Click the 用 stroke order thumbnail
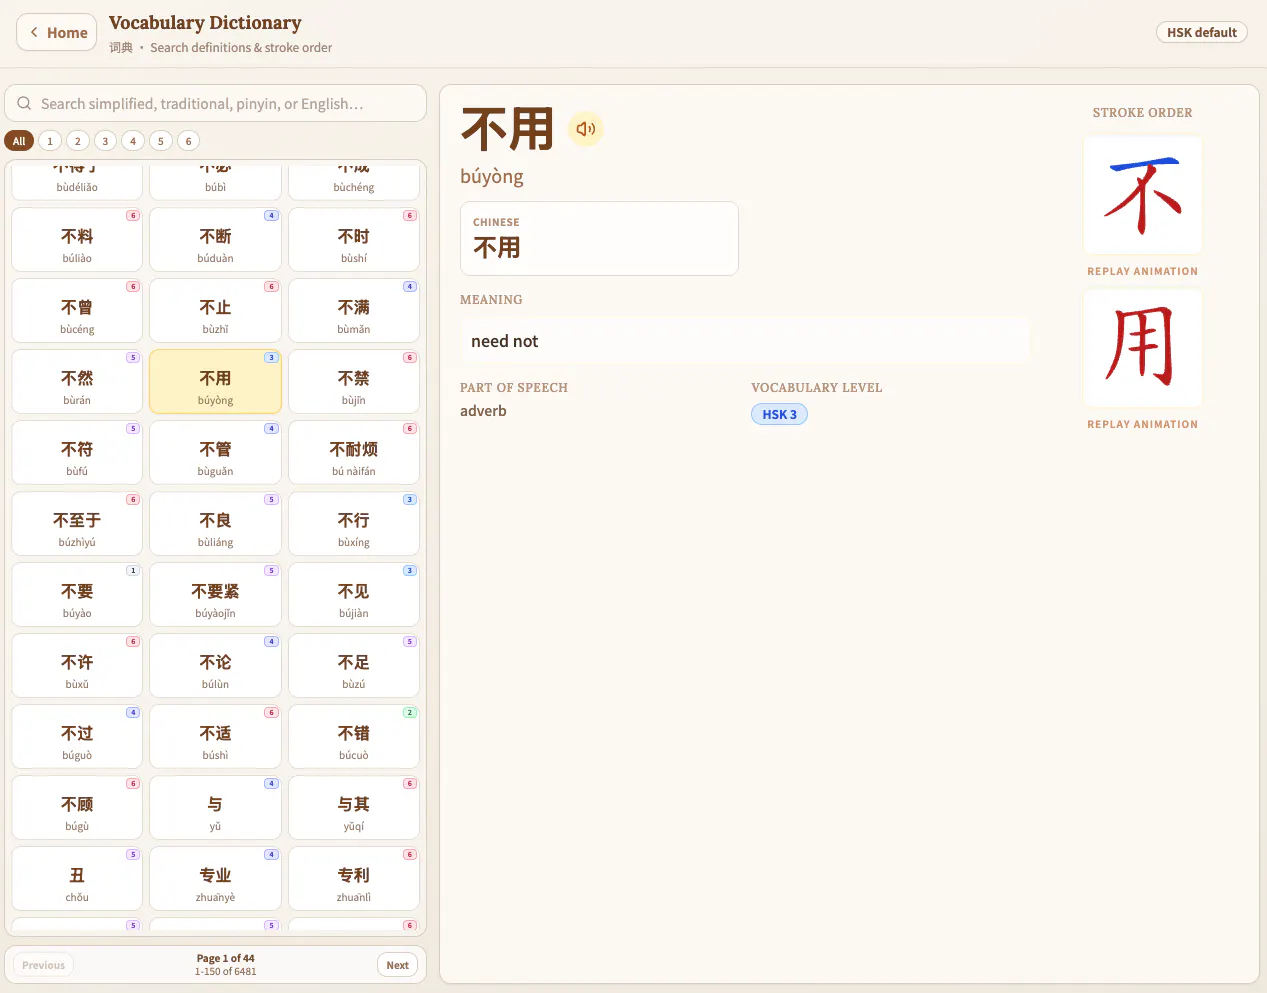This screenshot has width=1267, height=993. tap(1142, 348)
